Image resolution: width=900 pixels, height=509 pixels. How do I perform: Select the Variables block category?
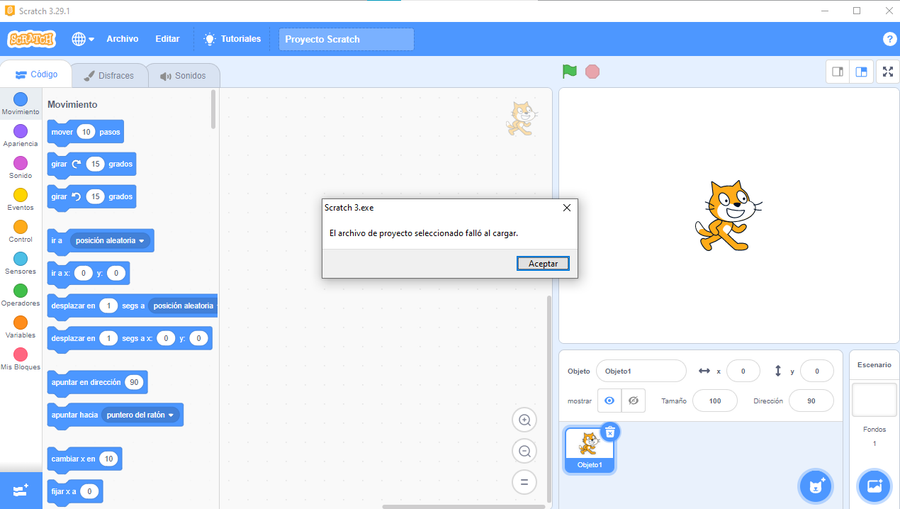(21, 327)
